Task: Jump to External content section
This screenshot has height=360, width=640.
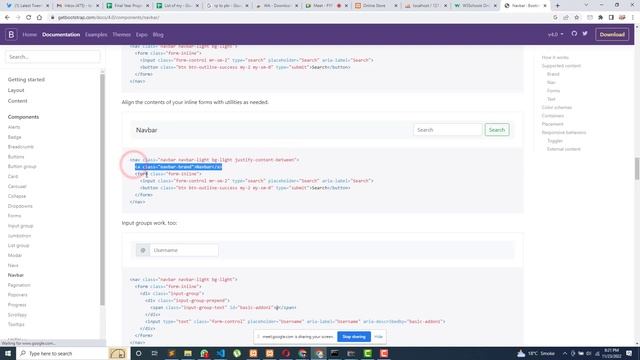Action: [x=564, y=149]
